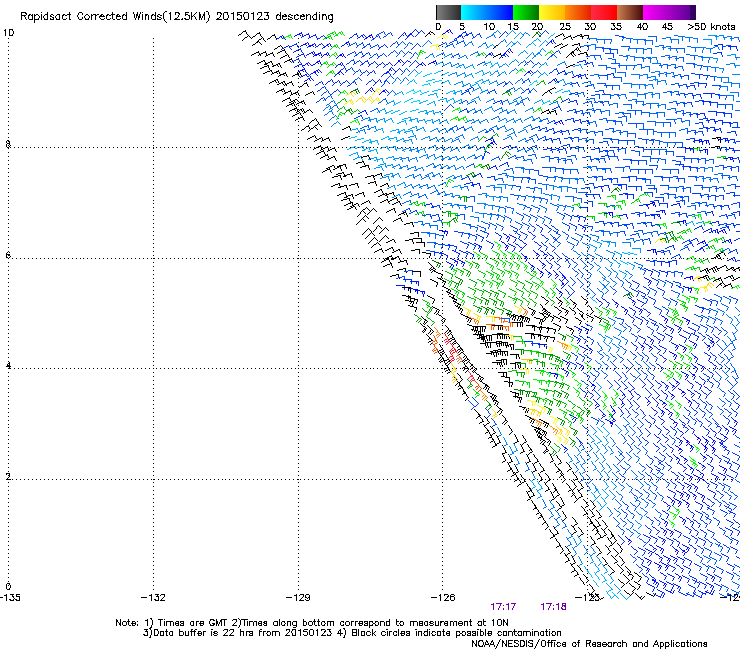Click the latitude '6' axis label
The width and height of the screenshot is (740, 650).
8,255
